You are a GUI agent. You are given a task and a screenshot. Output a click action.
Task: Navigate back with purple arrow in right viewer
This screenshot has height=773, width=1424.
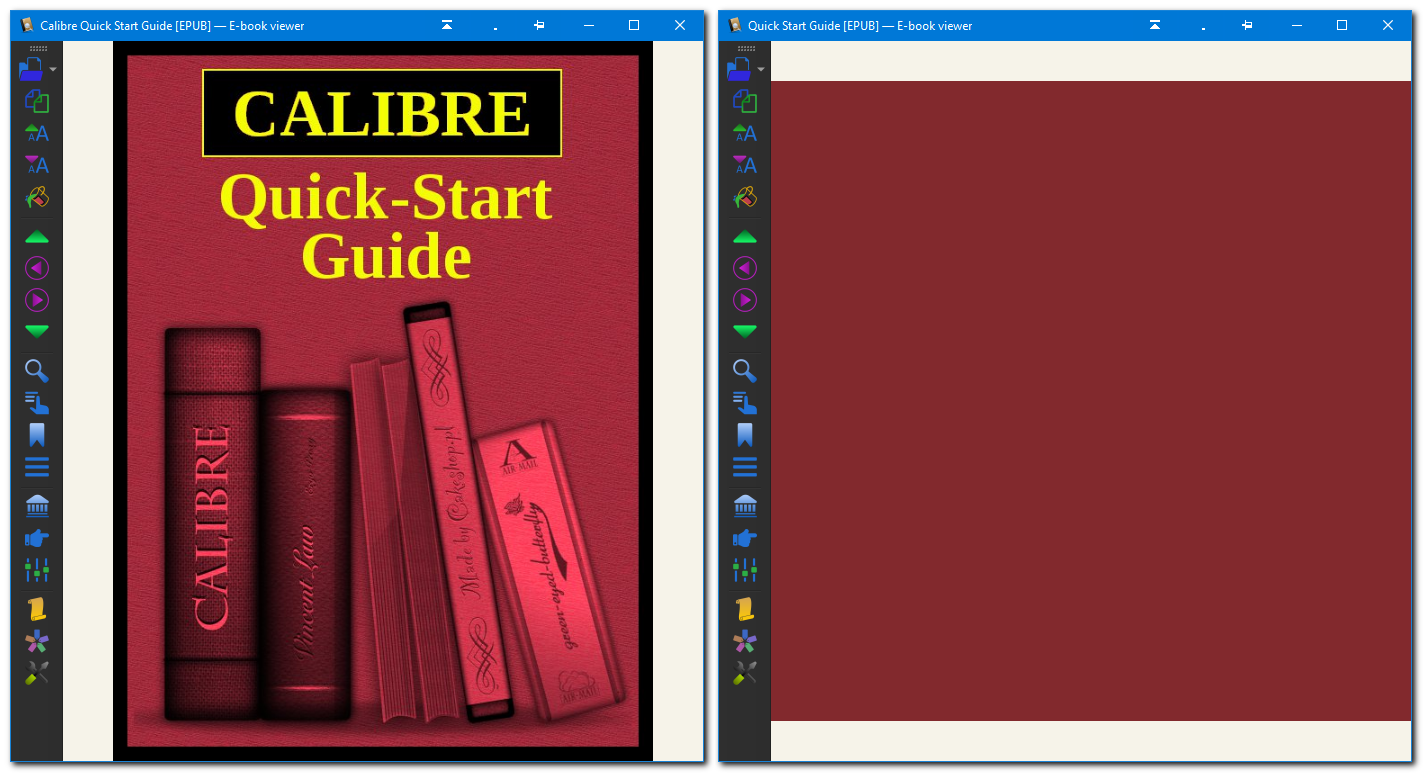745,268
